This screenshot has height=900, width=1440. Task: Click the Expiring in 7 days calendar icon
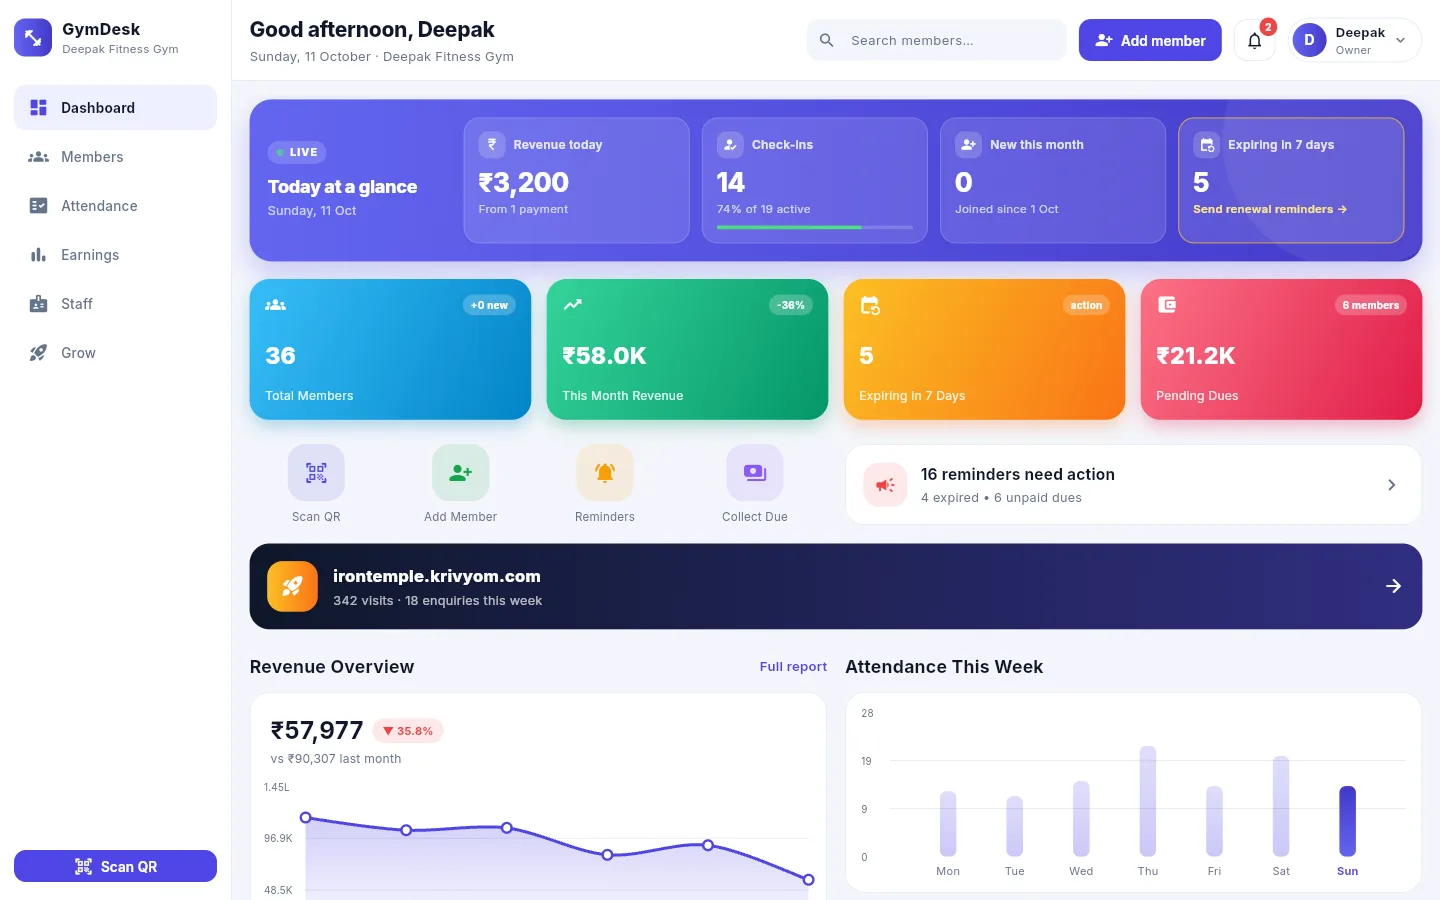point(1207,144)
